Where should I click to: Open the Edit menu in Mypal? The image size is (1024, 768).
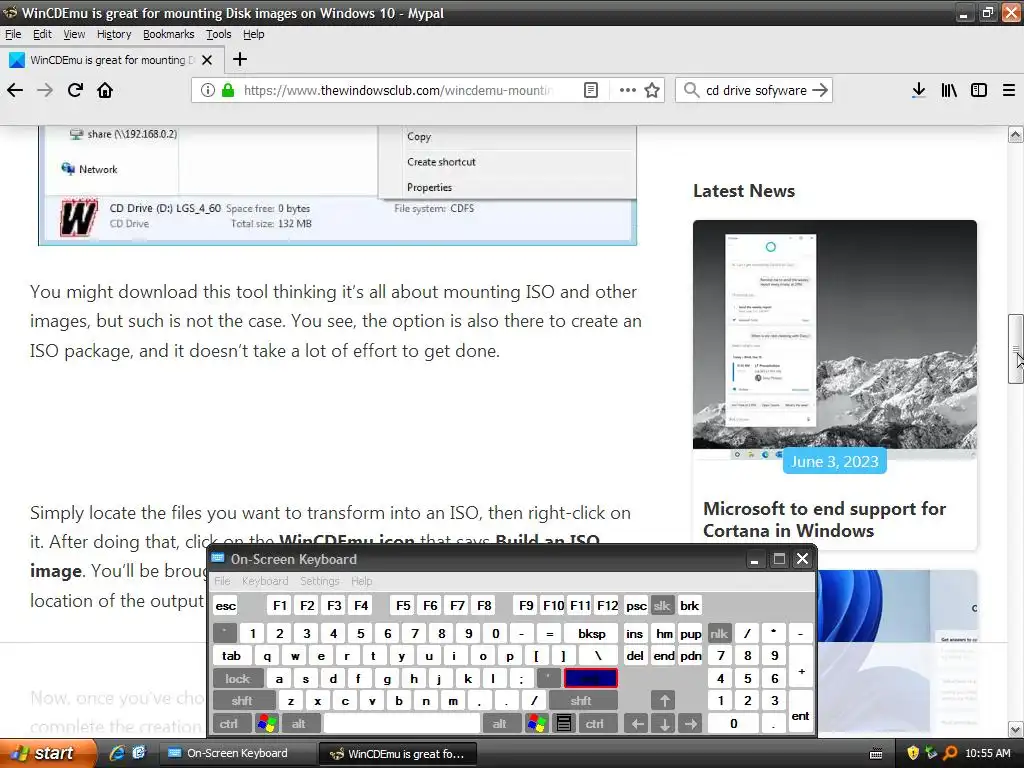pos(42,34)
